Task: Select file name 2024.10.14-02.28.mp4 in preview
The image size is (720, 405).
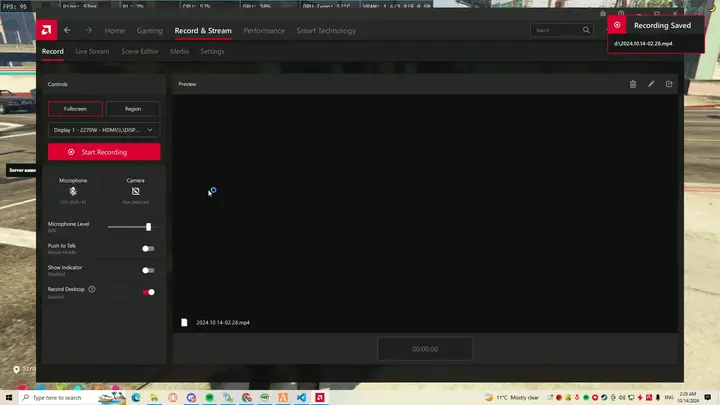Action: point(223,322)
